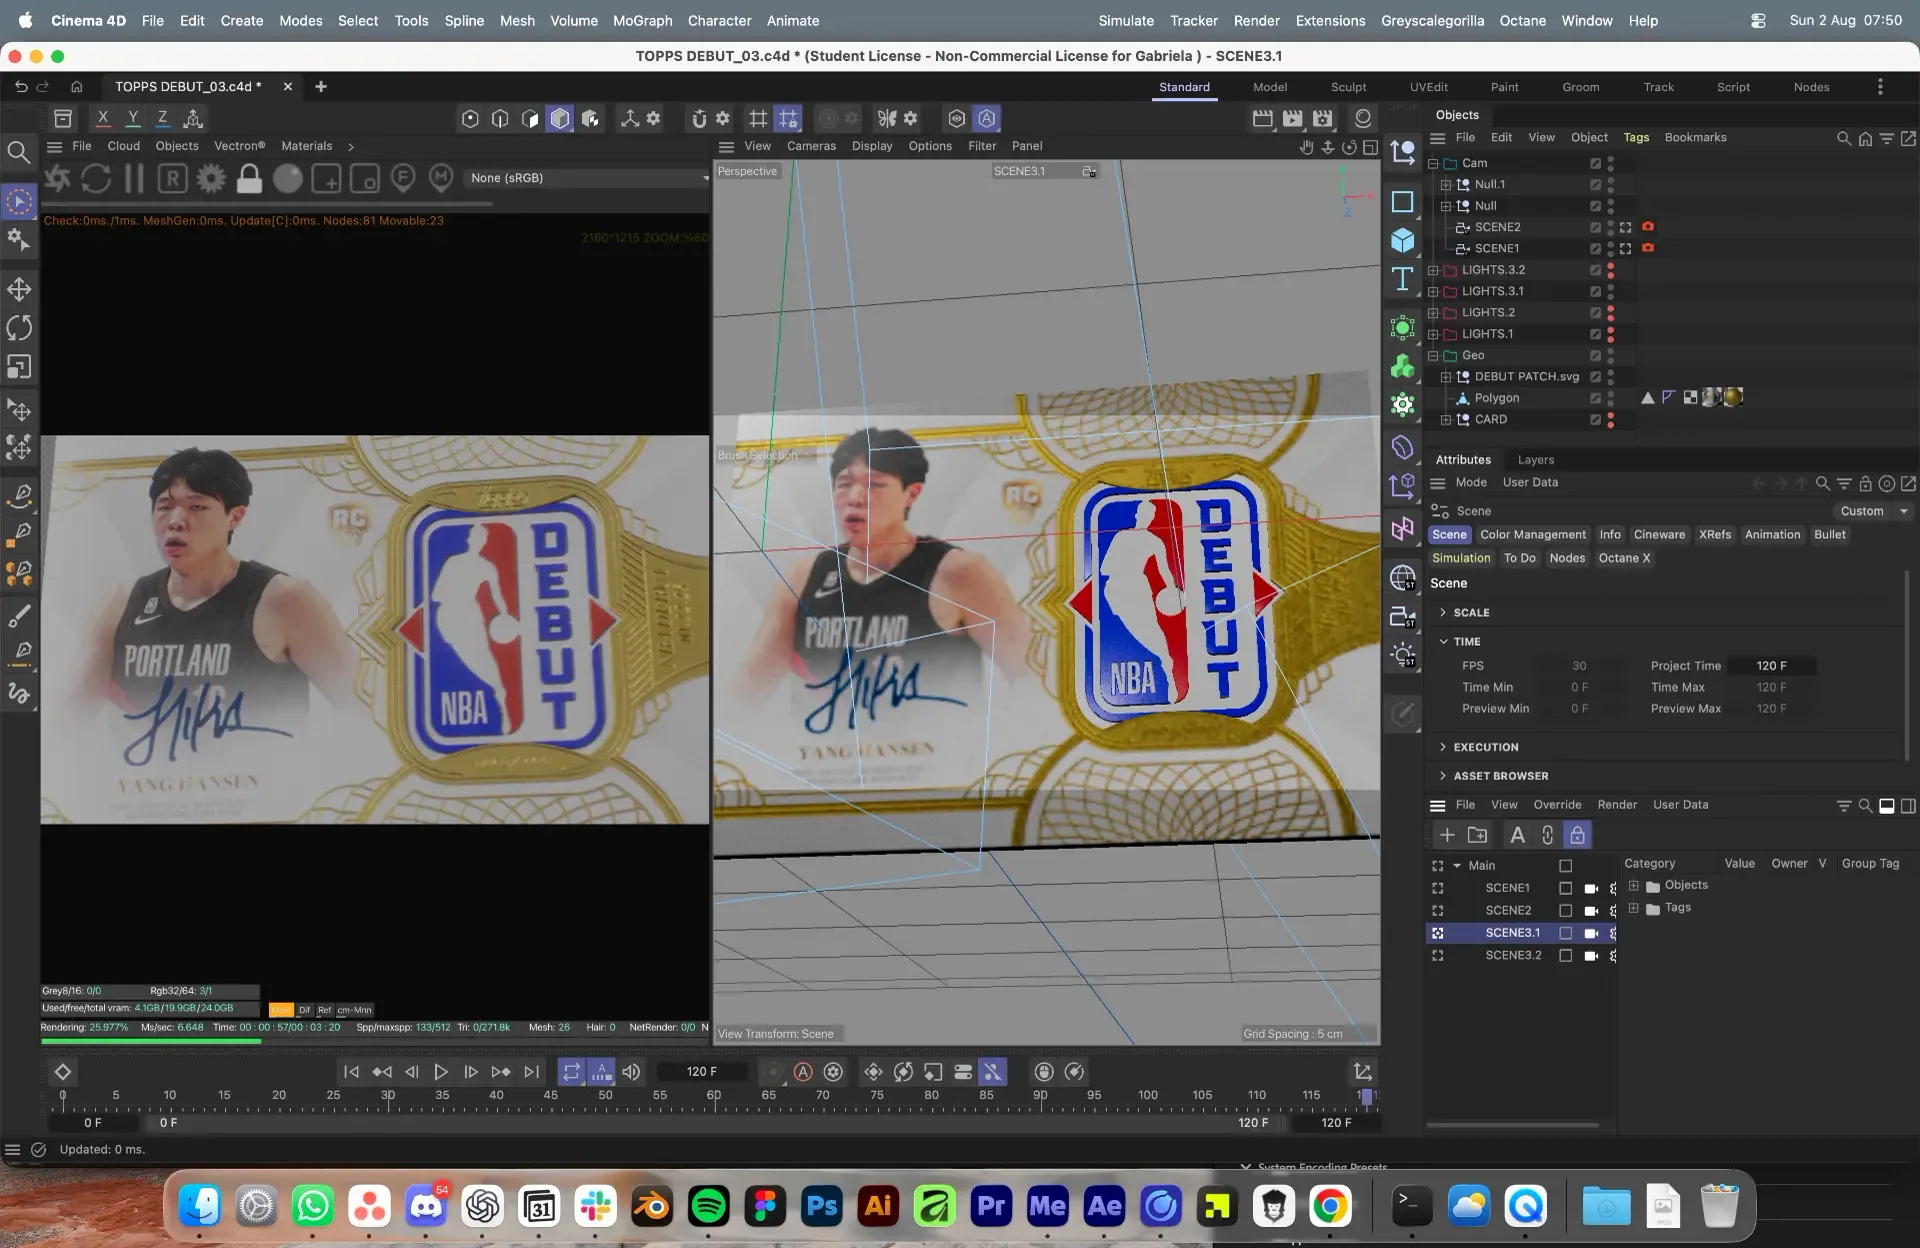Open the Blender app in the Dock
Screen dimensions: 1920x1248
[652, 1206]
